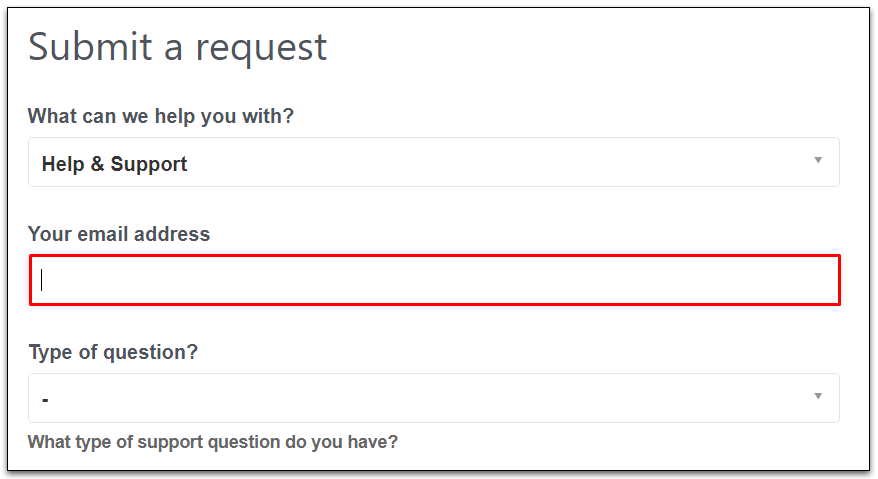The height and width of the screenshot is (479, 878).
Task: Click the 'Your email address' label
Action: pyautogui.click(x=119, y=234)
